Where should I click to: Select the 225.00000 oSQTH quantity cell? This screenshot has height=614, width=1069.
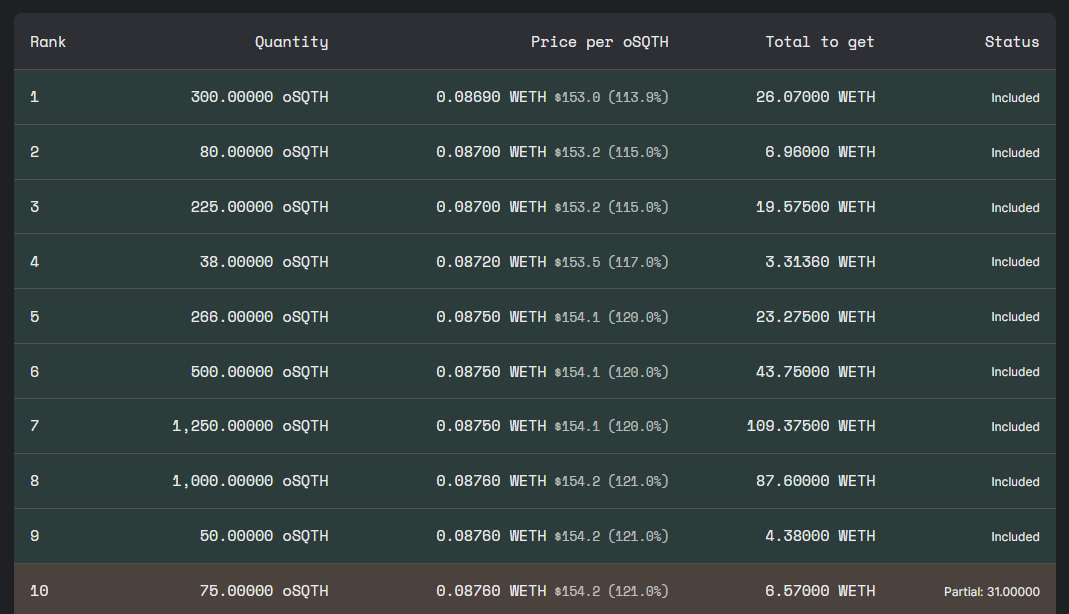259,207
